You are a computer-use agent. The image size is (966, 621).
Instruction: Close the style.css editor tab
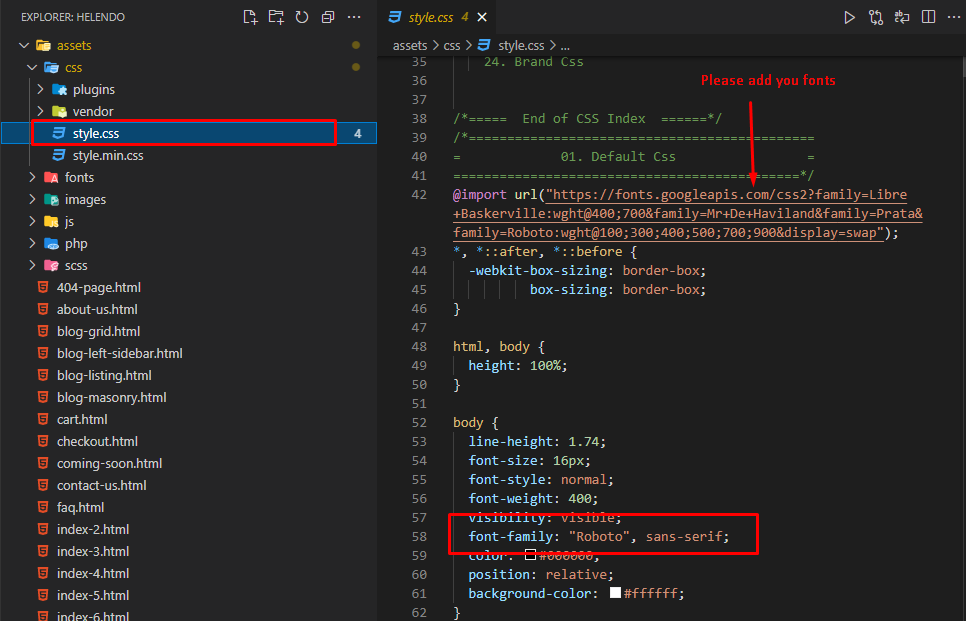[482, 17]
